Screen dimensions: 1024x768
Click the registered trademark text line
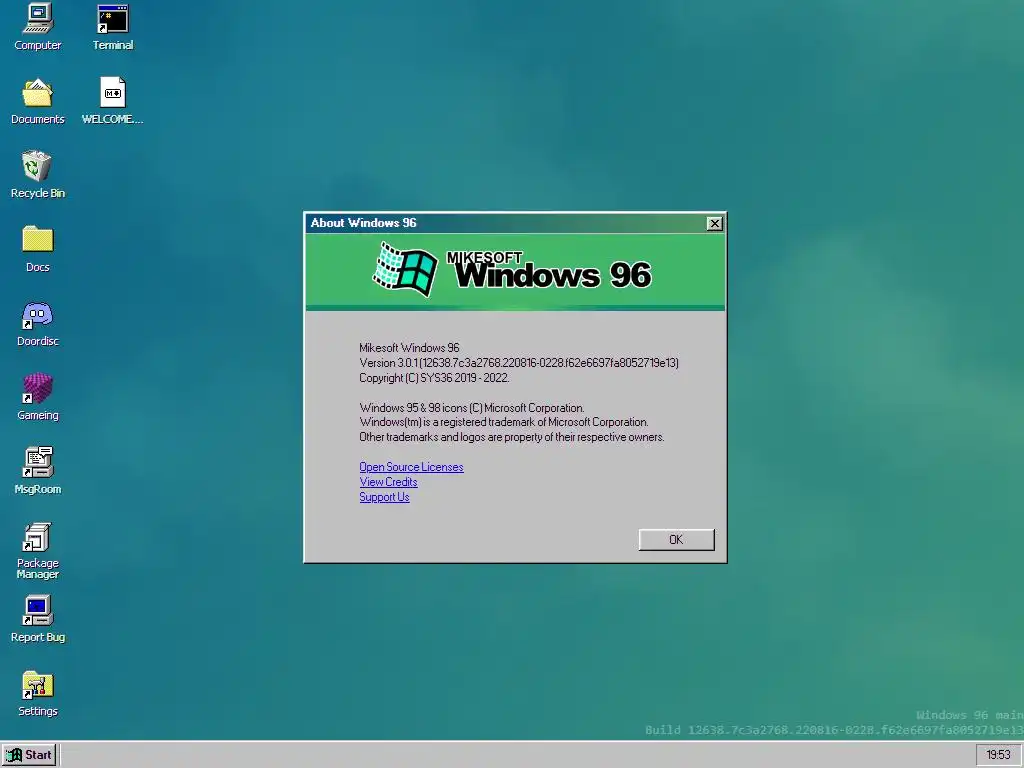(504, 422)
